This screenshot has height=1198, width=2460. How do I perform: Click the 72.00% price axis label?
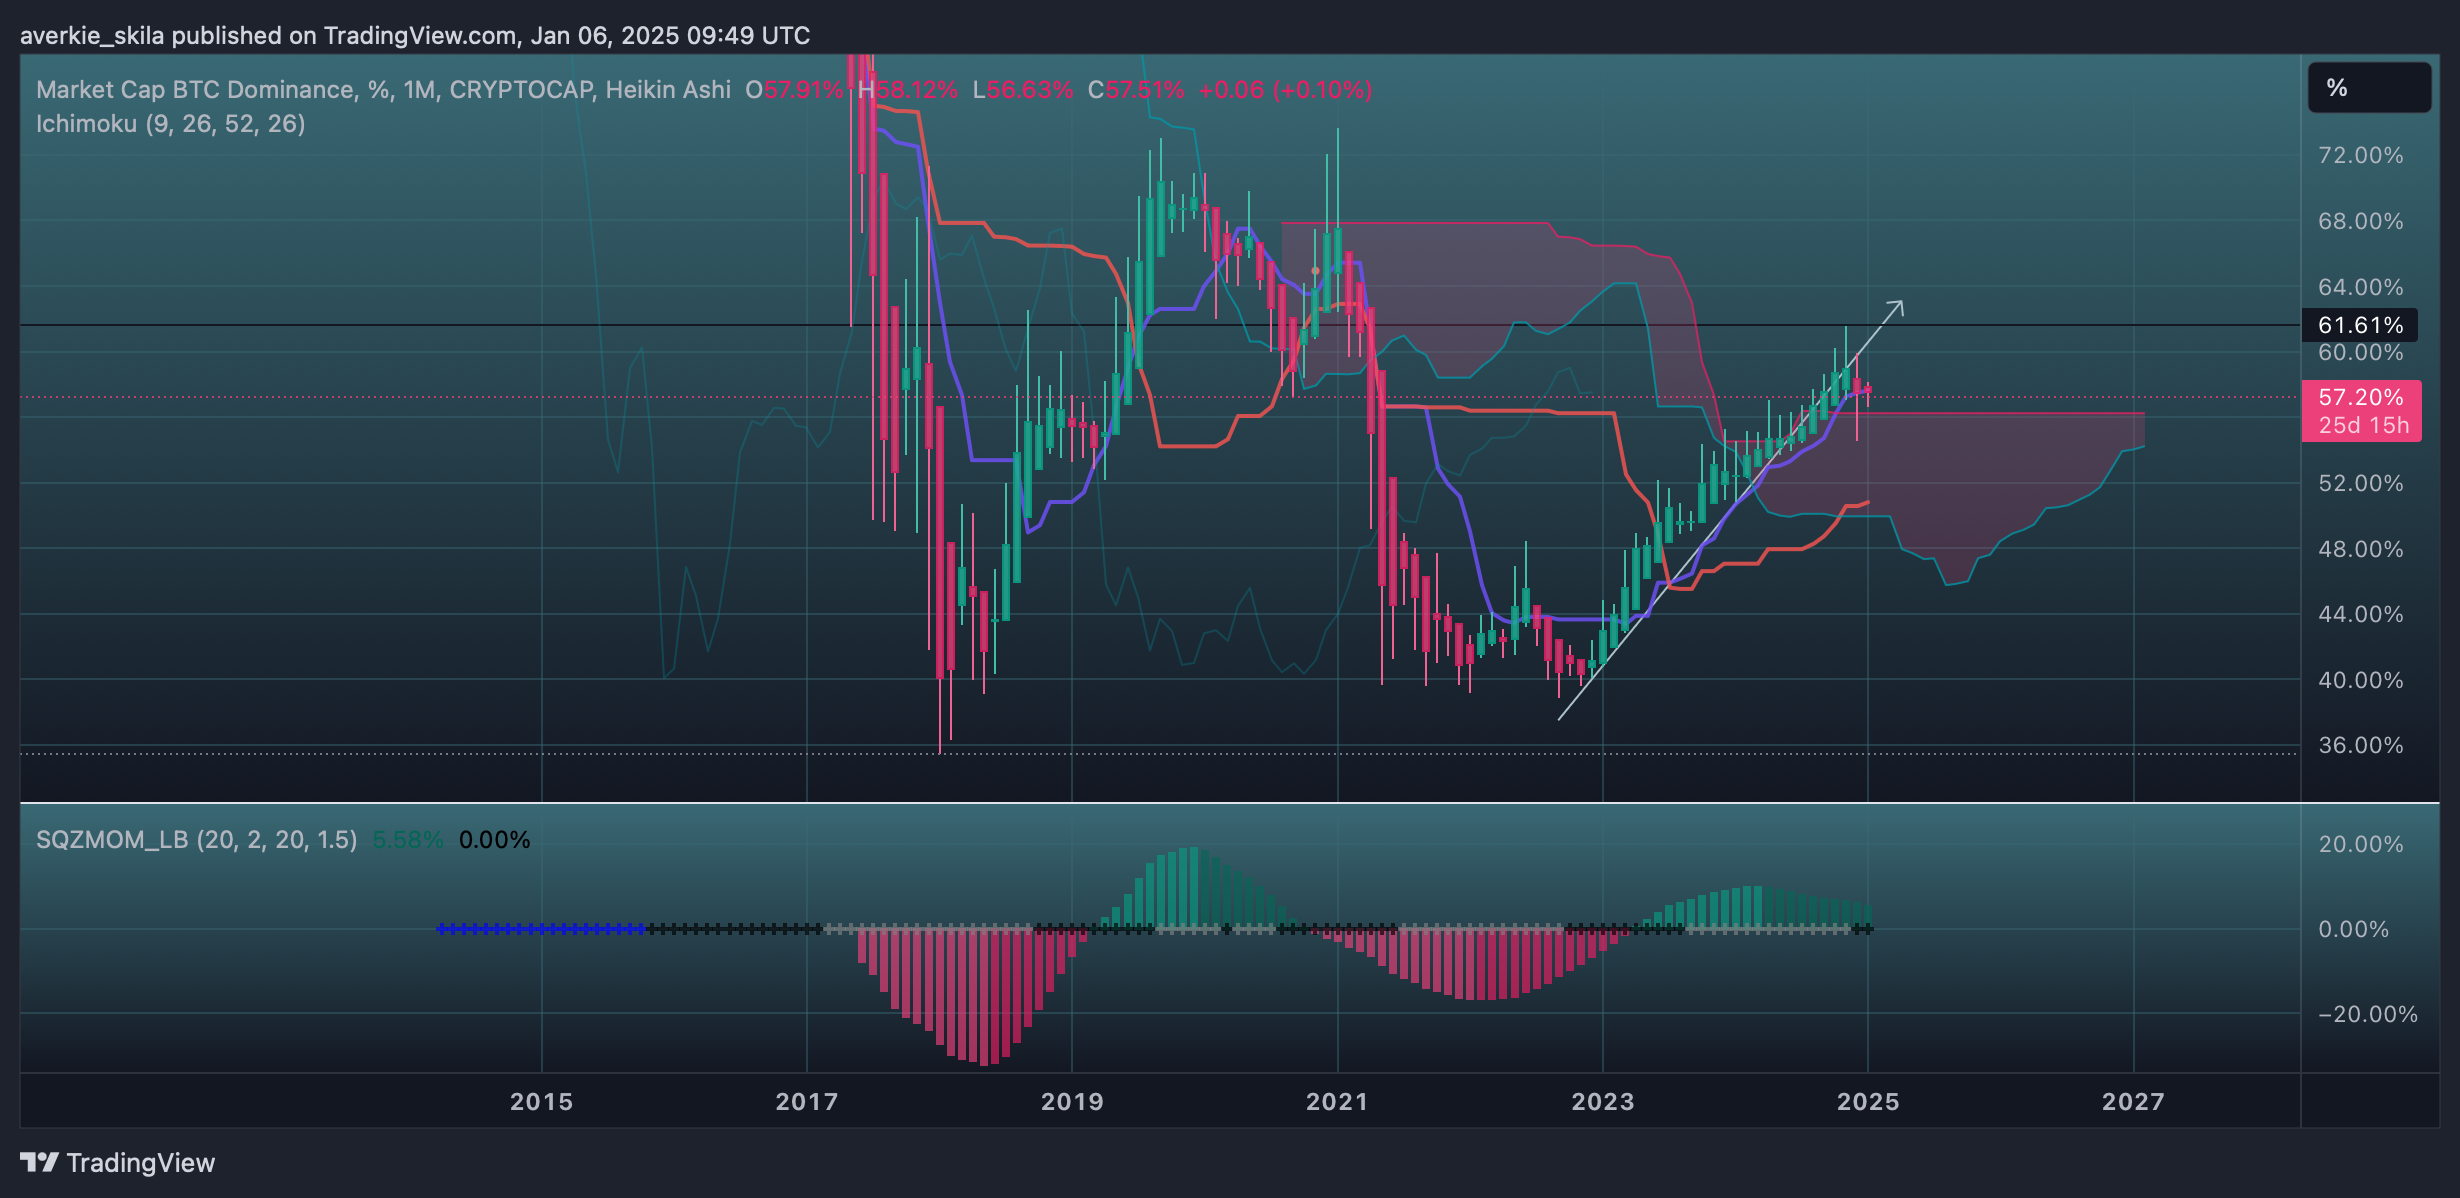click(2361, 156)
